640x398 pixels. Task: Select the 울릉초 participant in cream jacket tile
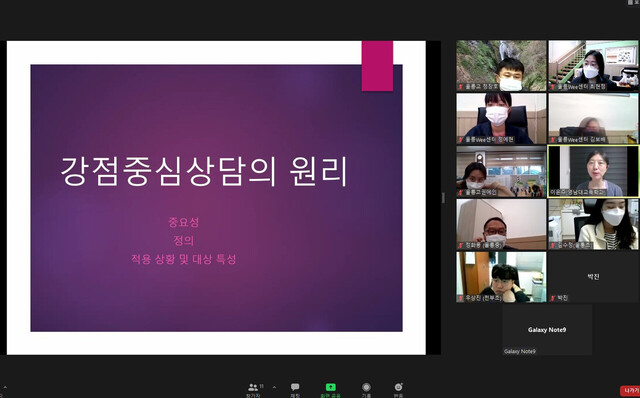[x=593, y=224]
